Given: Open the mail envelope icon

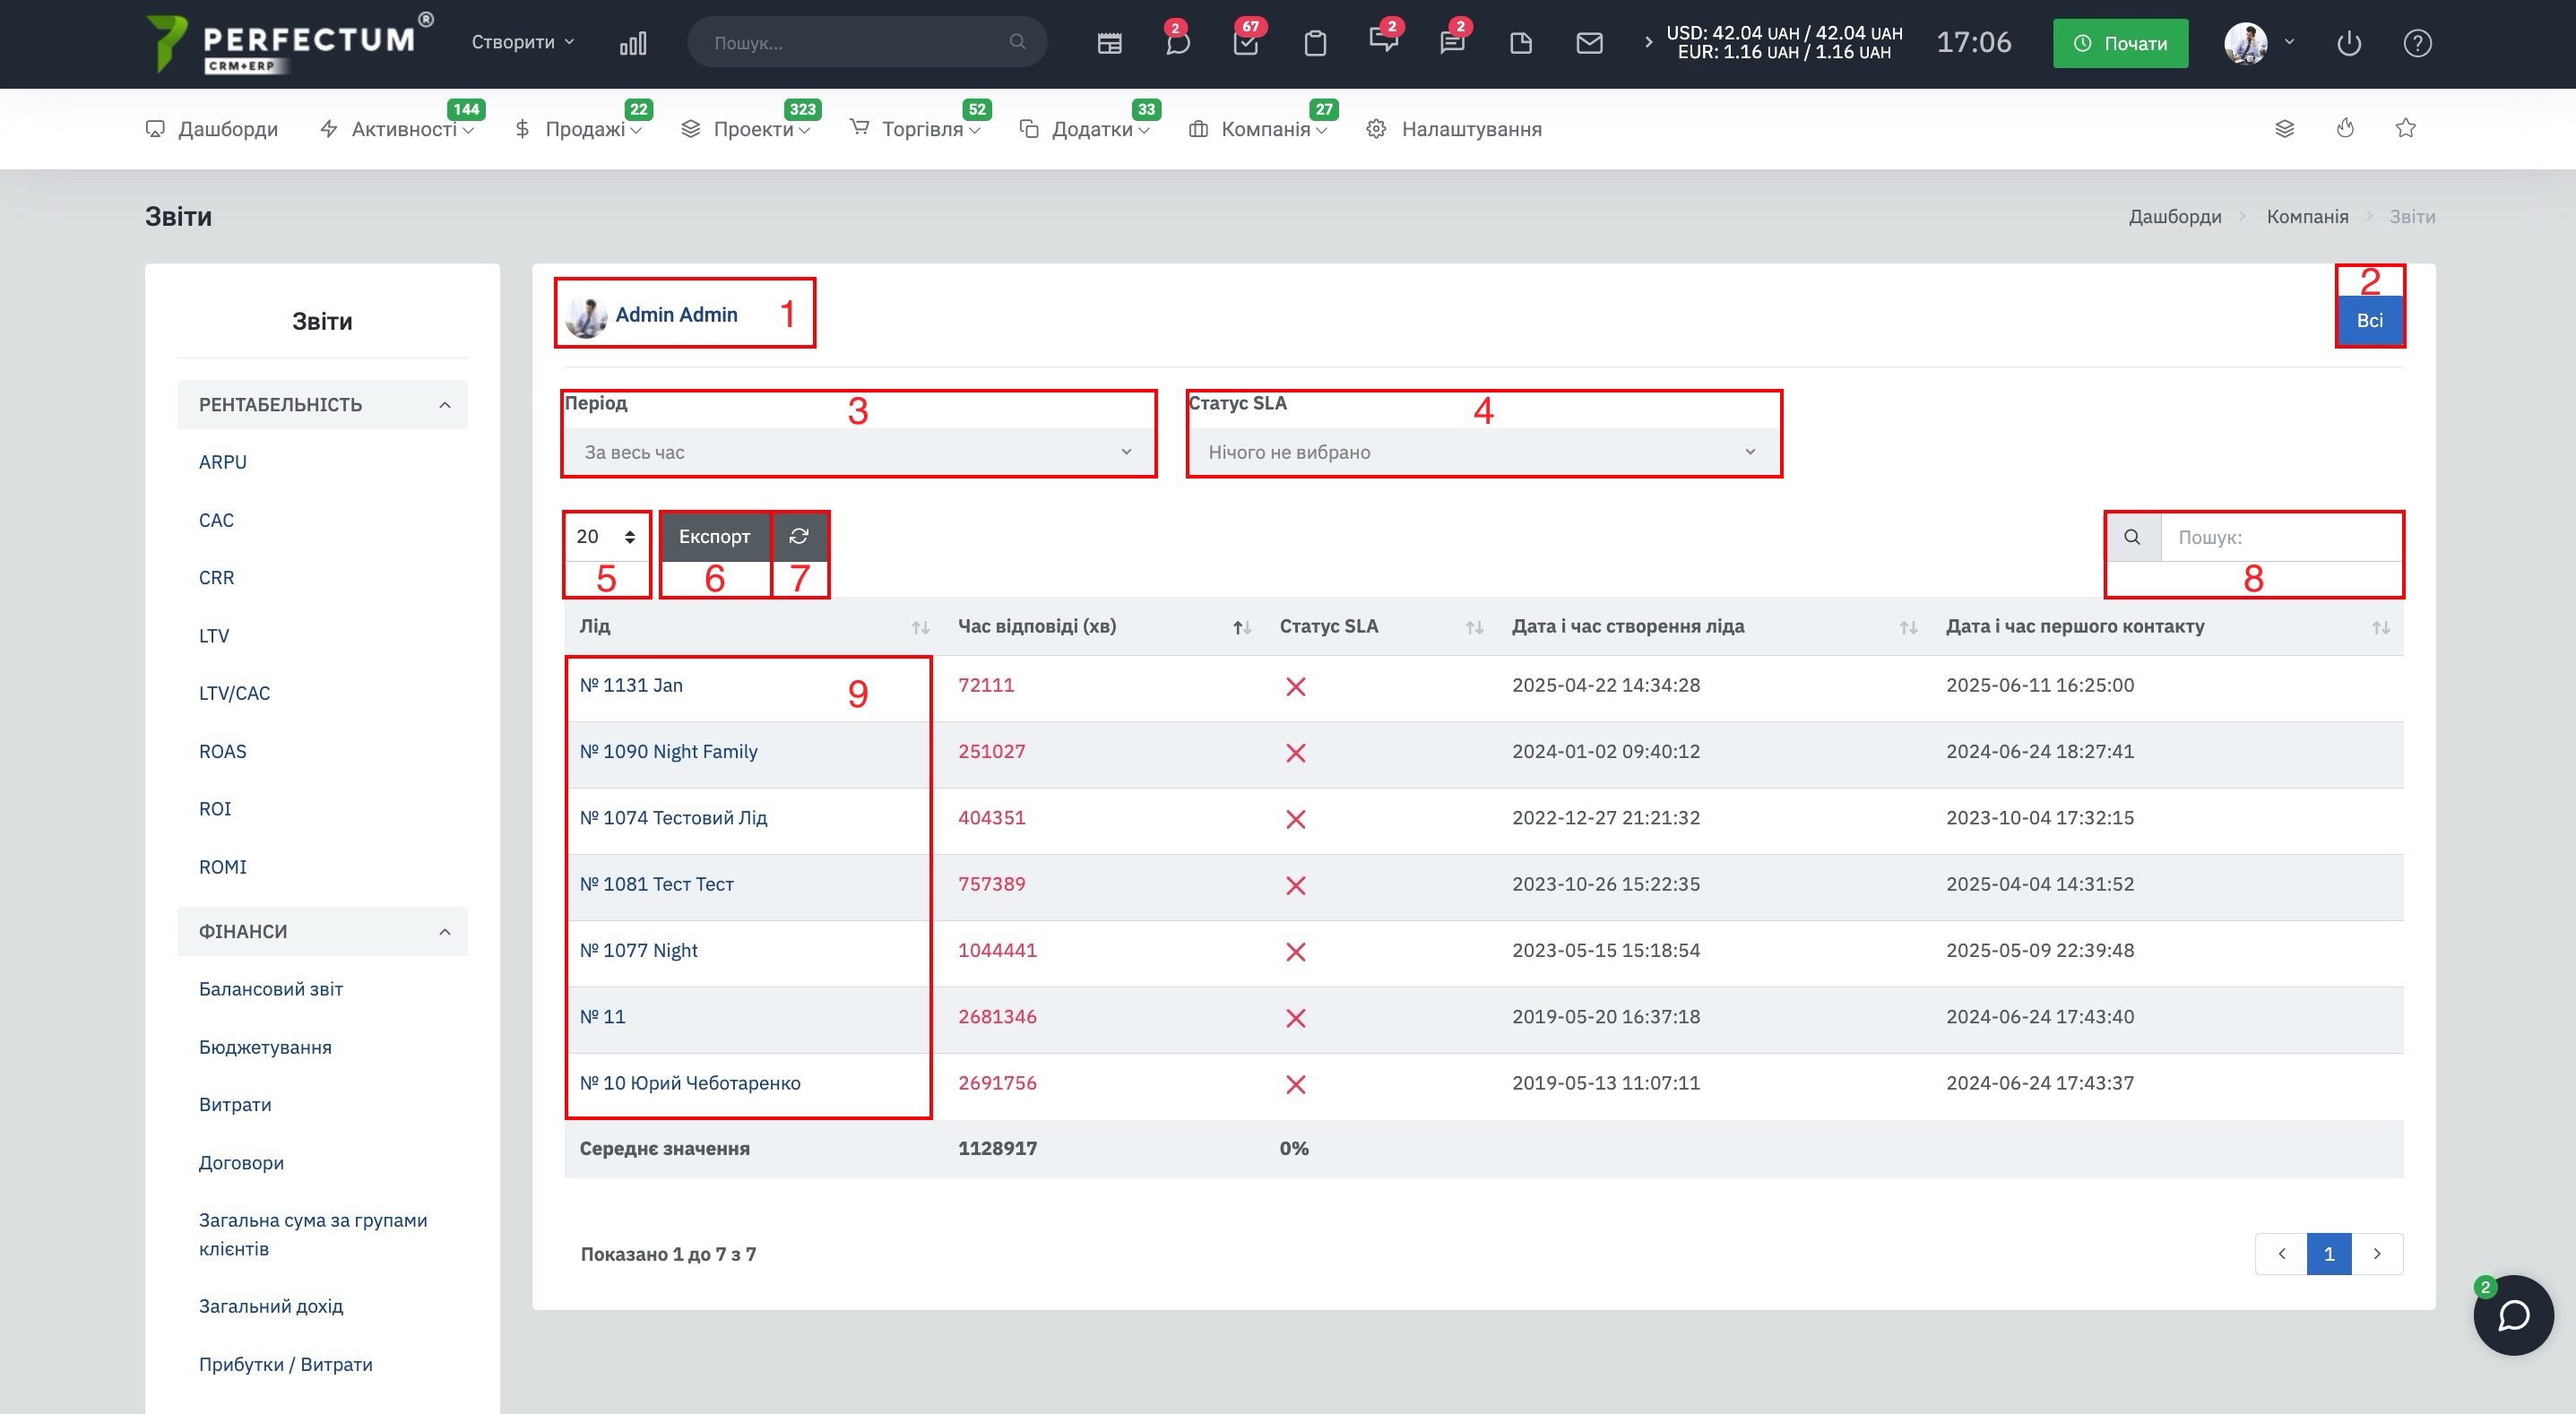Looking at the screenshot, I should (x=1589, y=43).
